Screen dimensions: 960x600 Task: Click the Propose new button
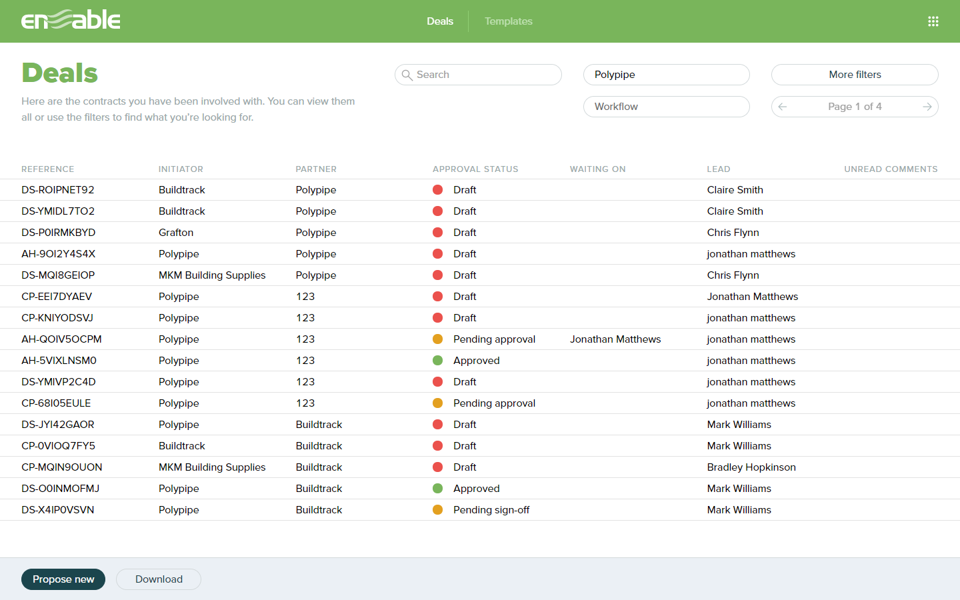[x=63, y=579]
